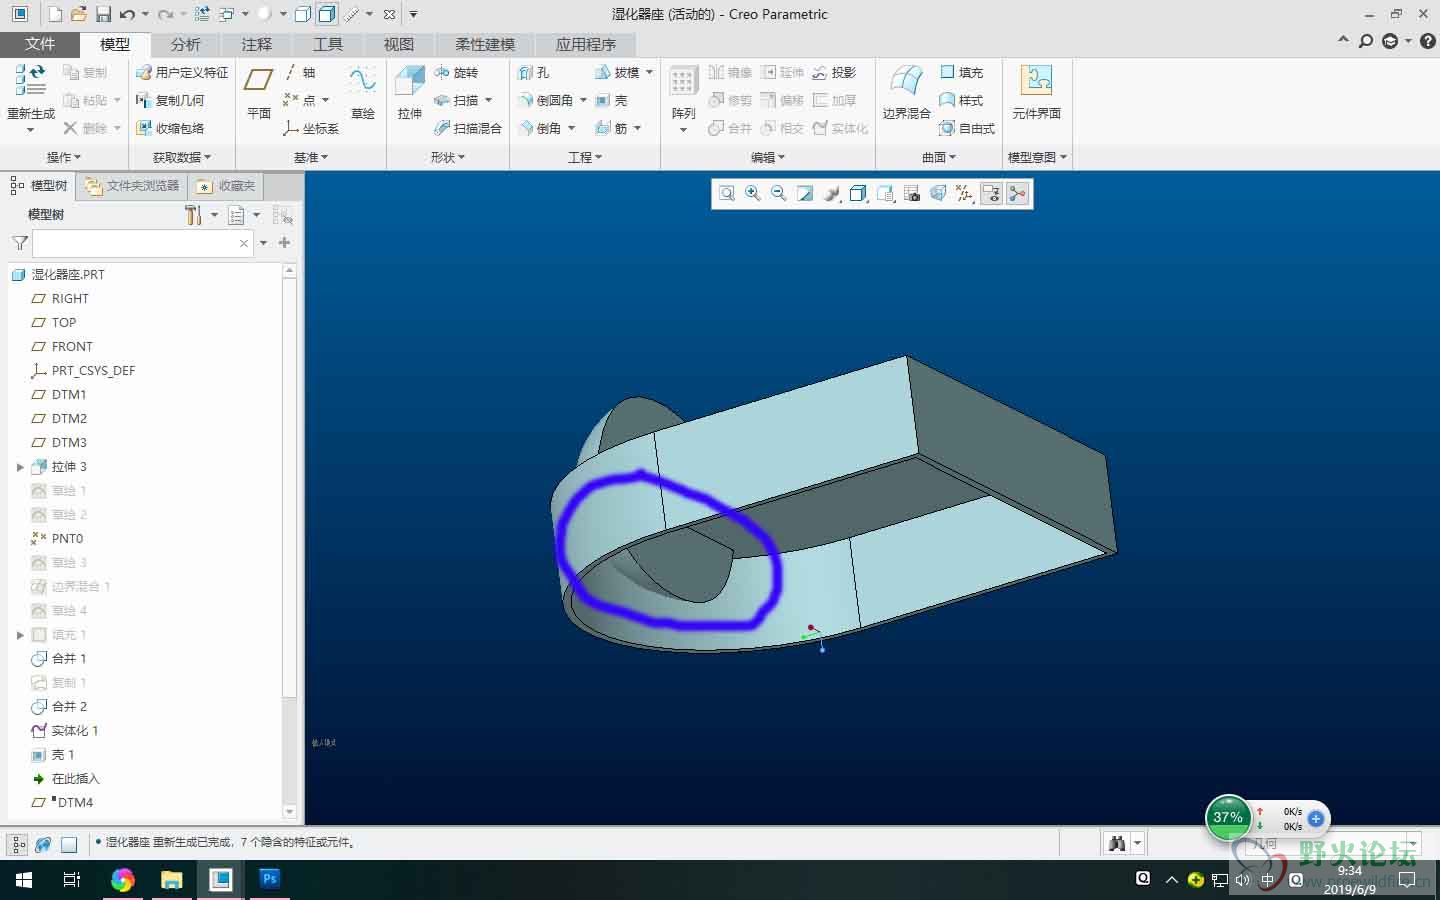Viewport: 1440px width, 900px height.
Task: Create a datum Plane (平面)
Action: point(259,92)
